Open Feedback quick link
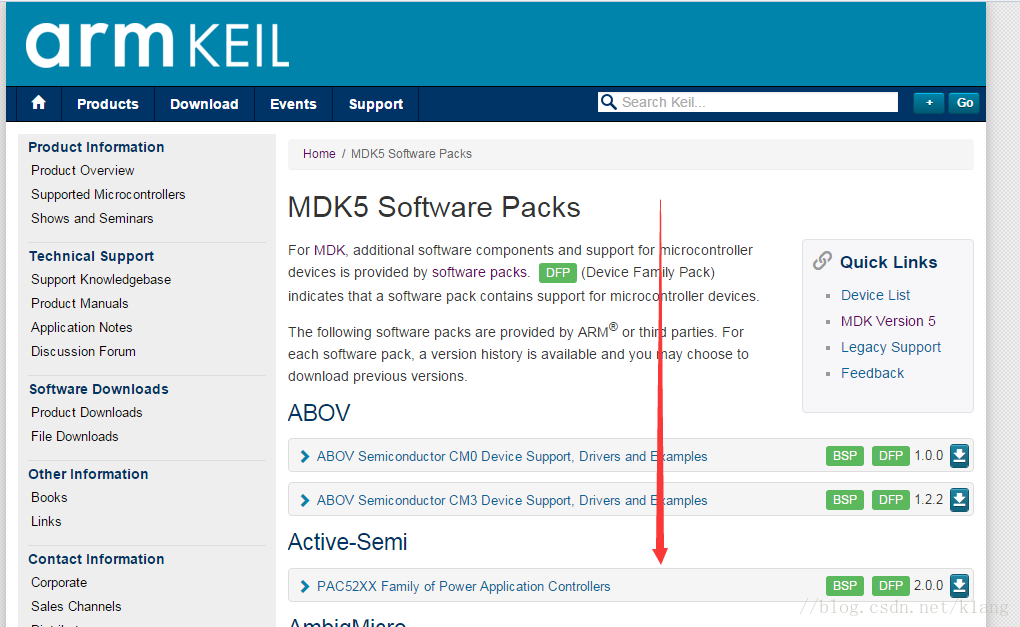 (x=872, y=373)
